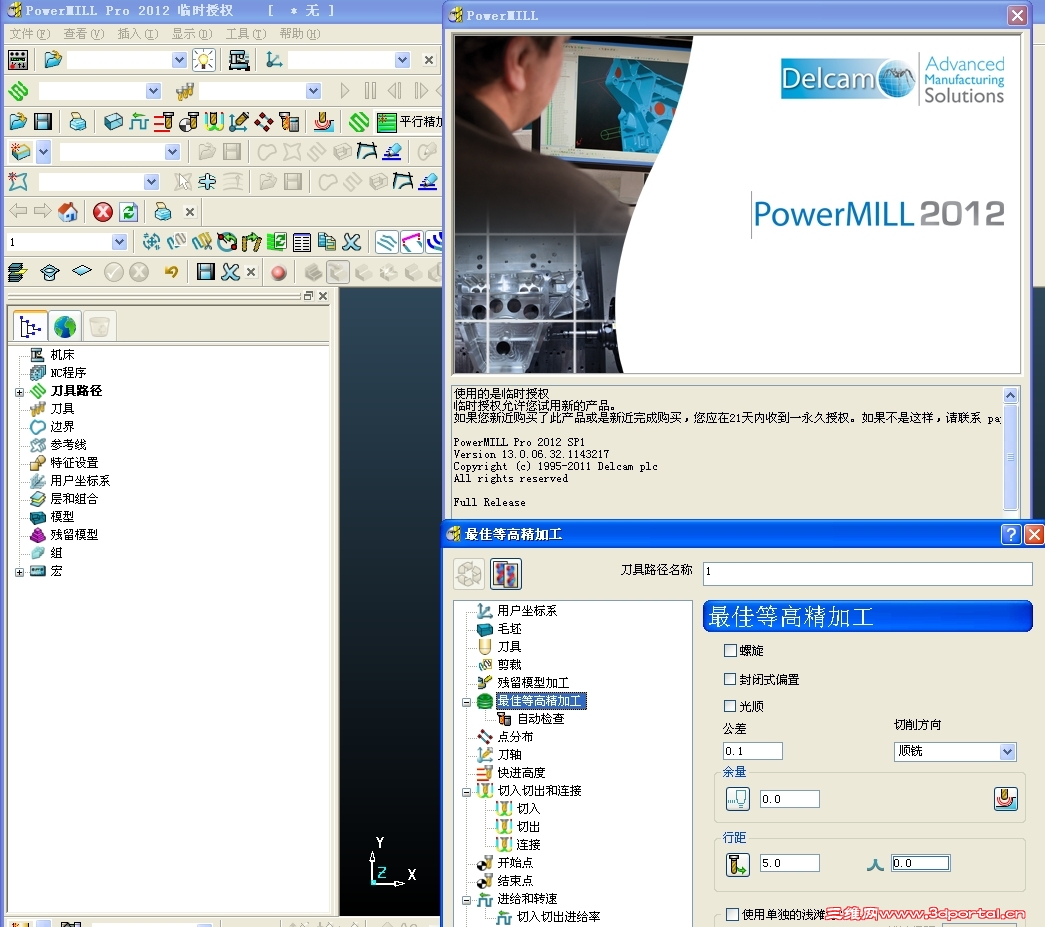This screenshot has height=927, width=1045.
Task: Select 点分布 in strategy tree
Action: point(515,737)
